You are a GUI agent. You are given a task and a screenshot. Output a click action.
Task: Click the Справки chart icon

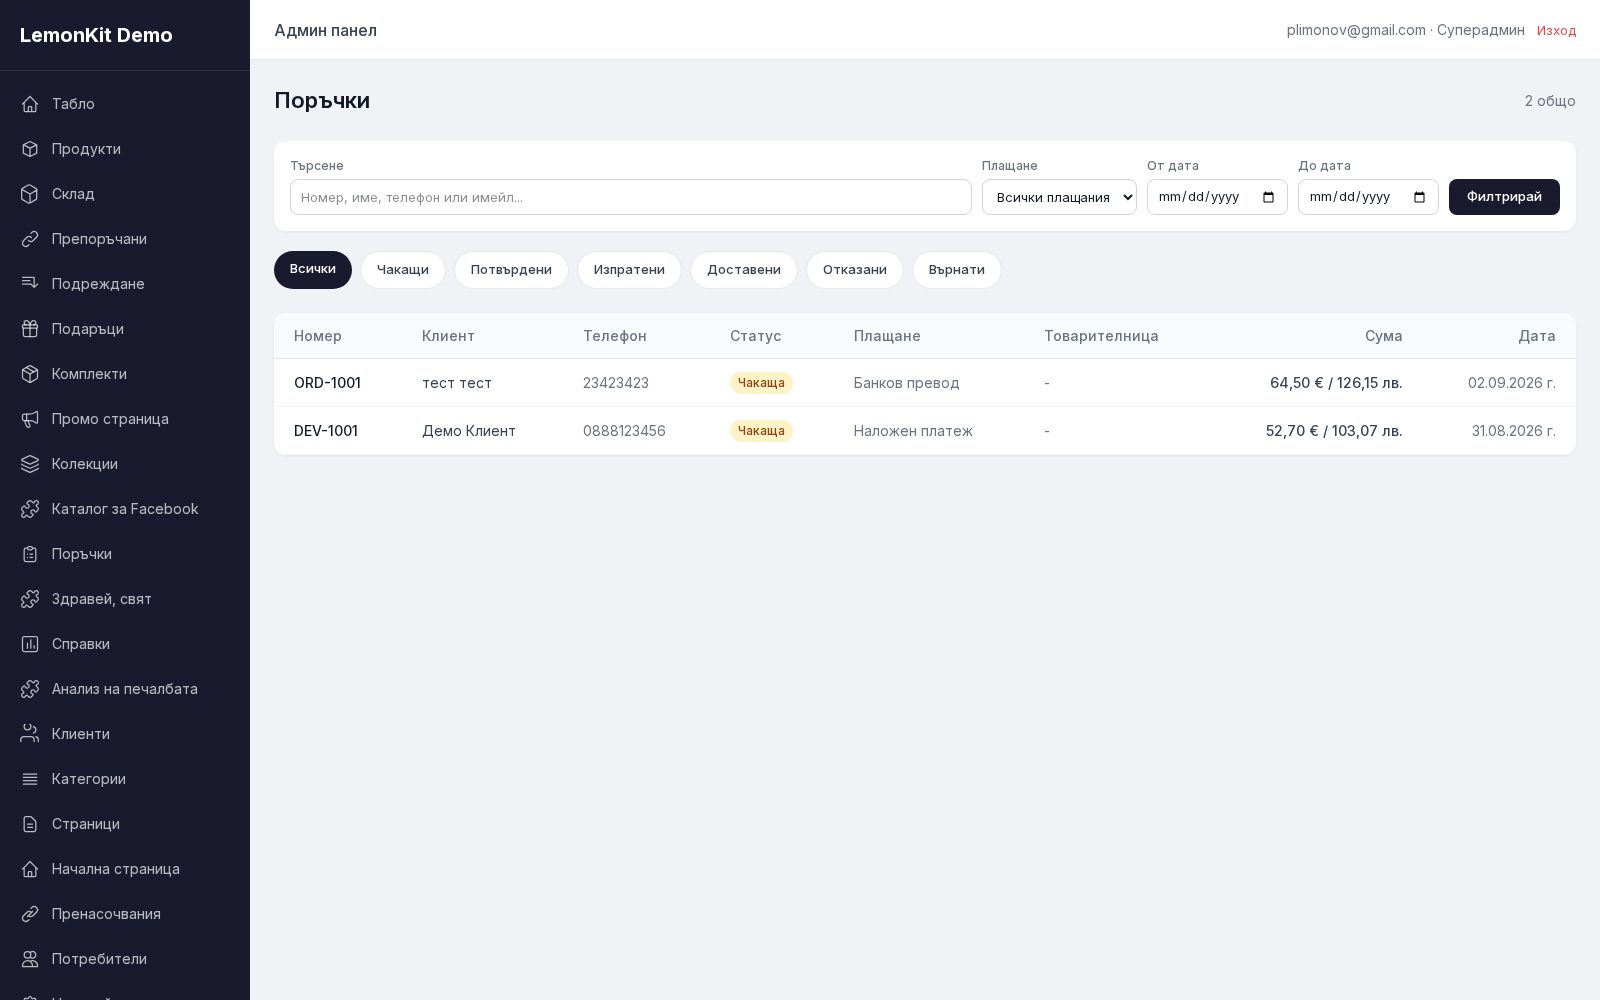click(x=30, y=644)
